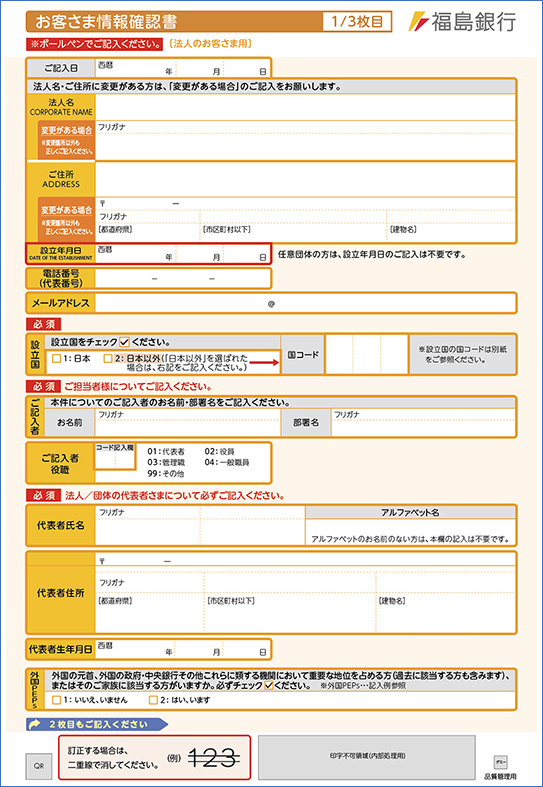
Task: Click the sample checkmark in 設立国 instruction
Action: coord(125,343)
